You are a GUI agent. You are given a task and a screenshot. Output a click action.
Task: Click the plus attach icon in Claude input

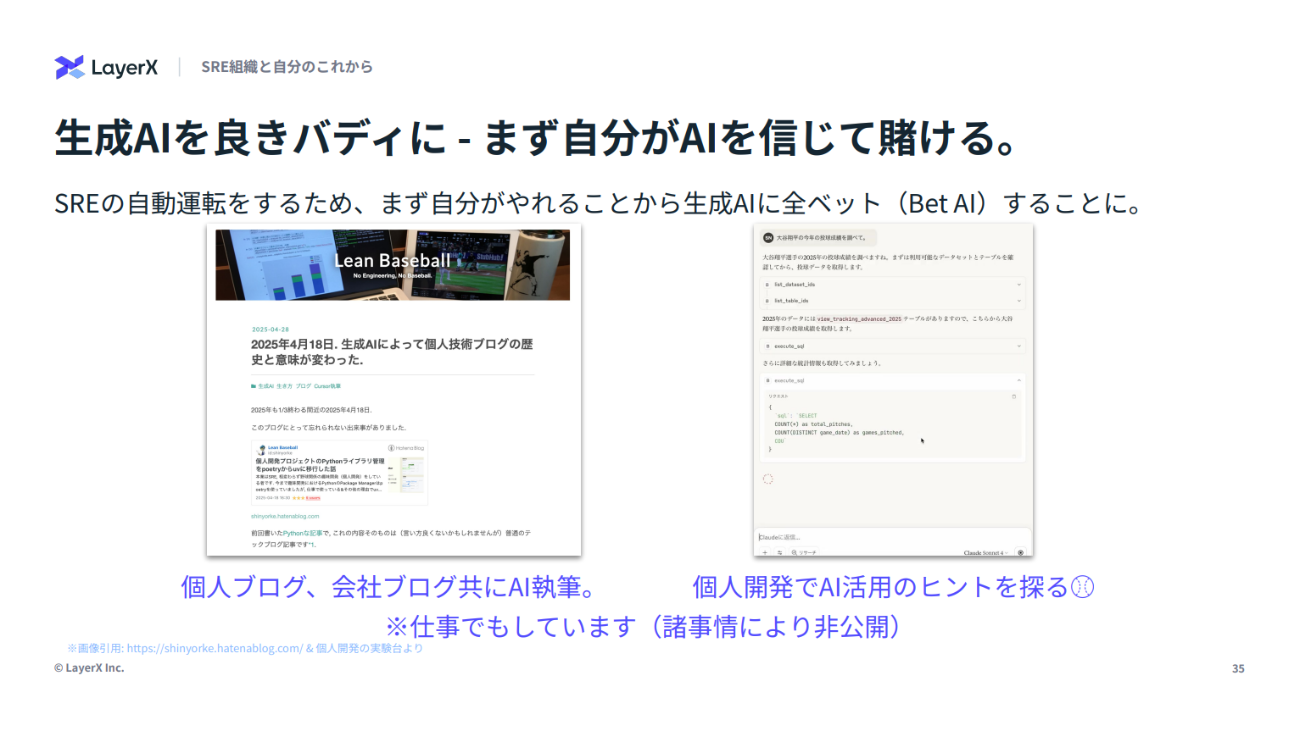765,552
